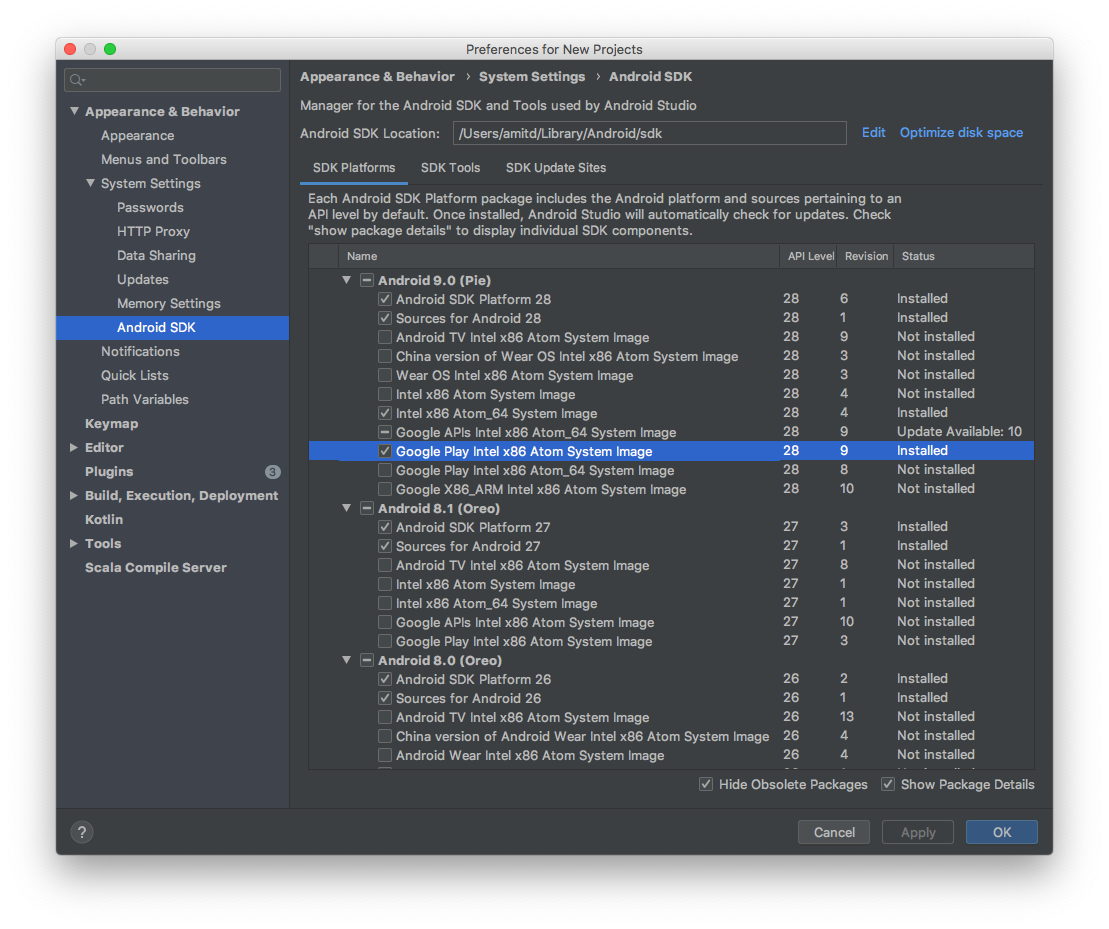
Task: Toggle Google APIs Intel x86 Atom_64 System Image checkbox
Action: pyautogui.click(x=385, y=432)
